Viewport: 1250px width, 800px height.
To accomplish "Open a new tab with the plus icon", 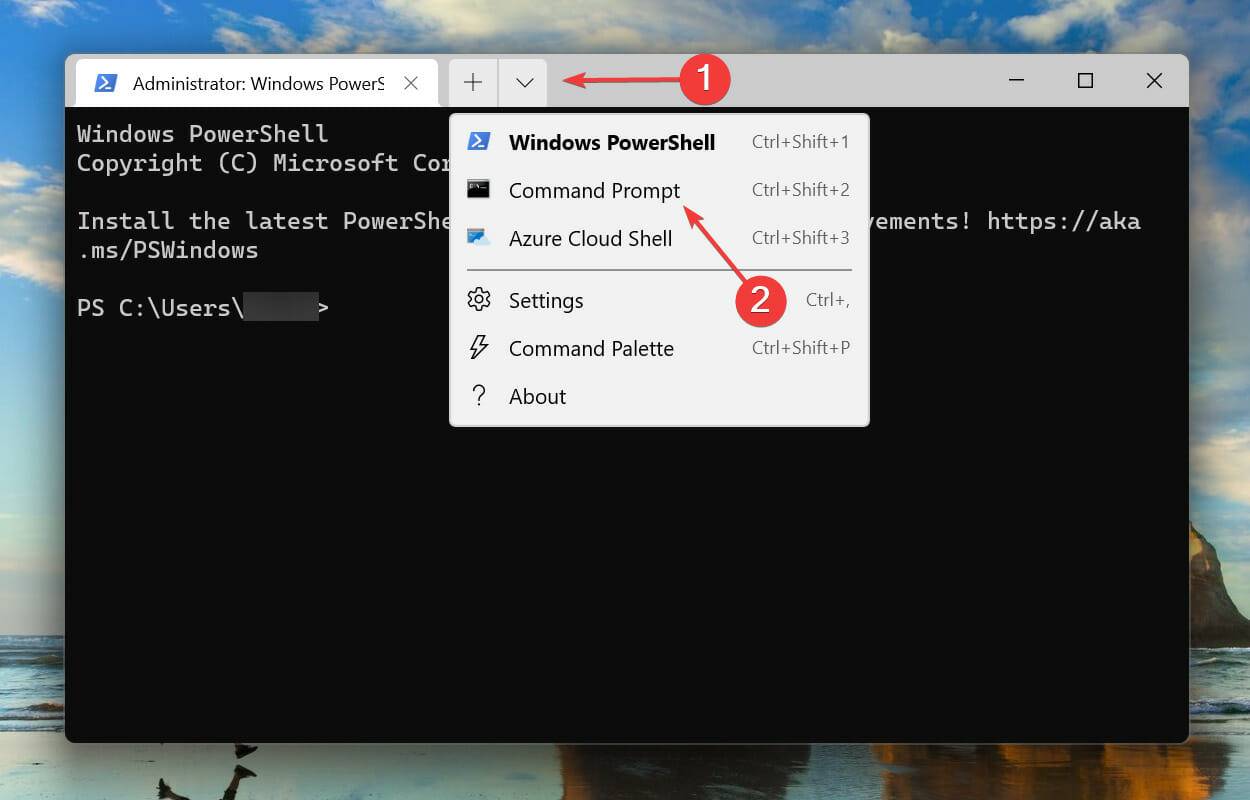I will [x=471, y=82].
